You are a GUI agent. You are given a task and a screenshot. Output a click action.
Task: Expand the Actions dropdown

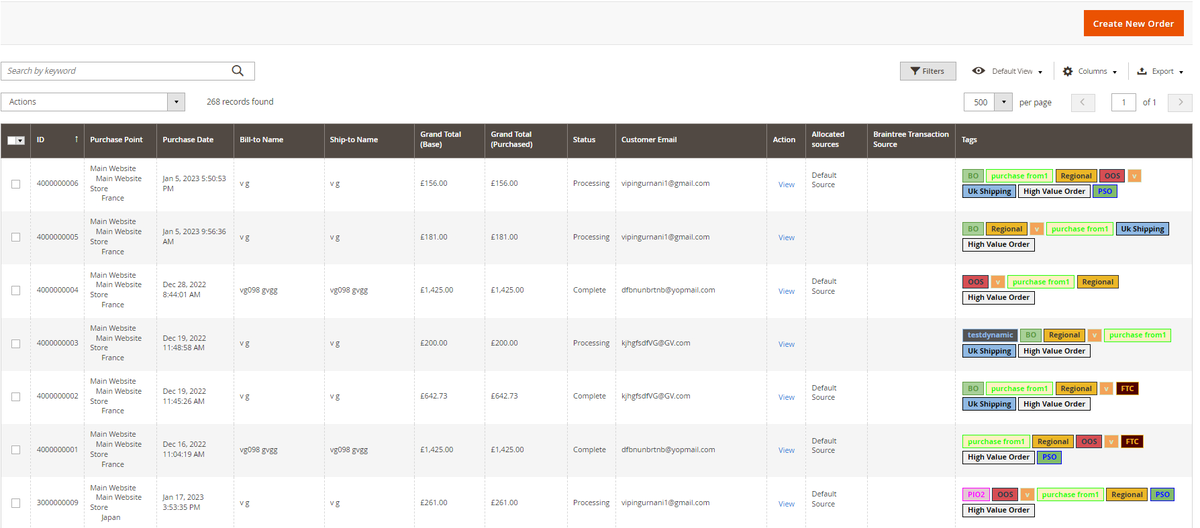coord(176,102)
